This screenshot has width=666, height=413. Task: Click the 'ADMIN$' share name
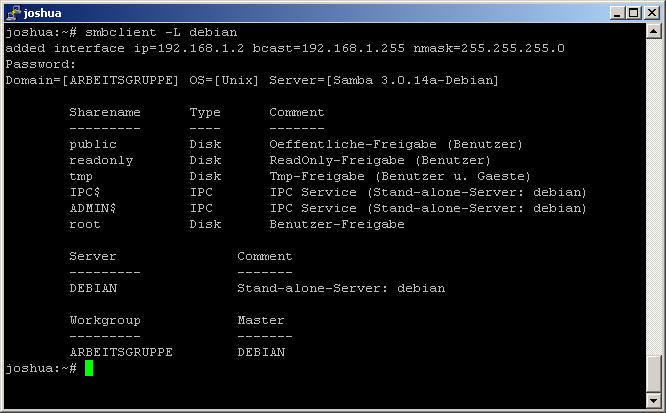93,208
